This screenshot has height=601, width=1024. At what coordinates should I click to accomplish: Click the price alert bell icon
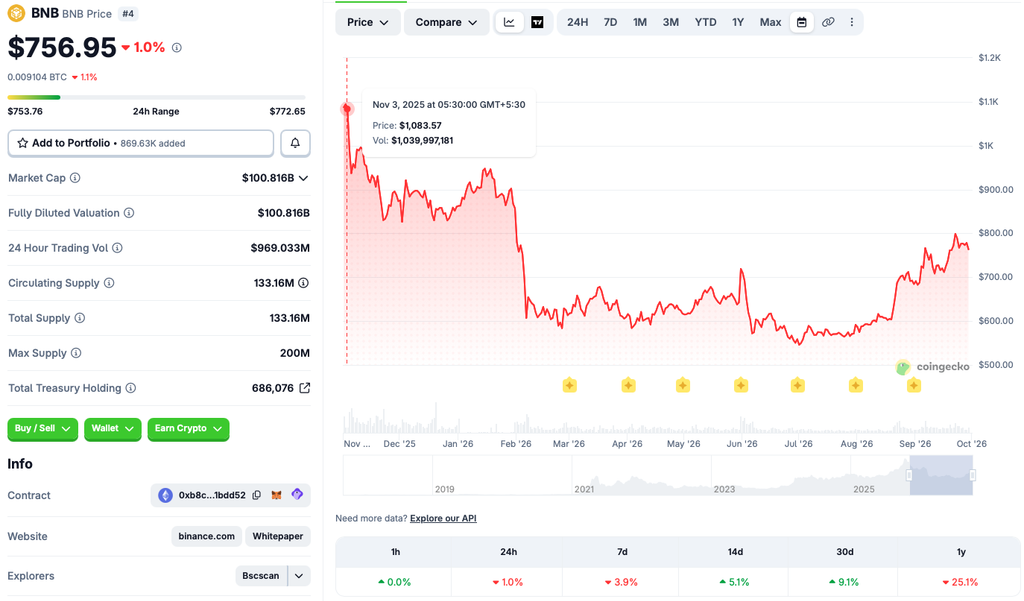click(x=295, y=143)
